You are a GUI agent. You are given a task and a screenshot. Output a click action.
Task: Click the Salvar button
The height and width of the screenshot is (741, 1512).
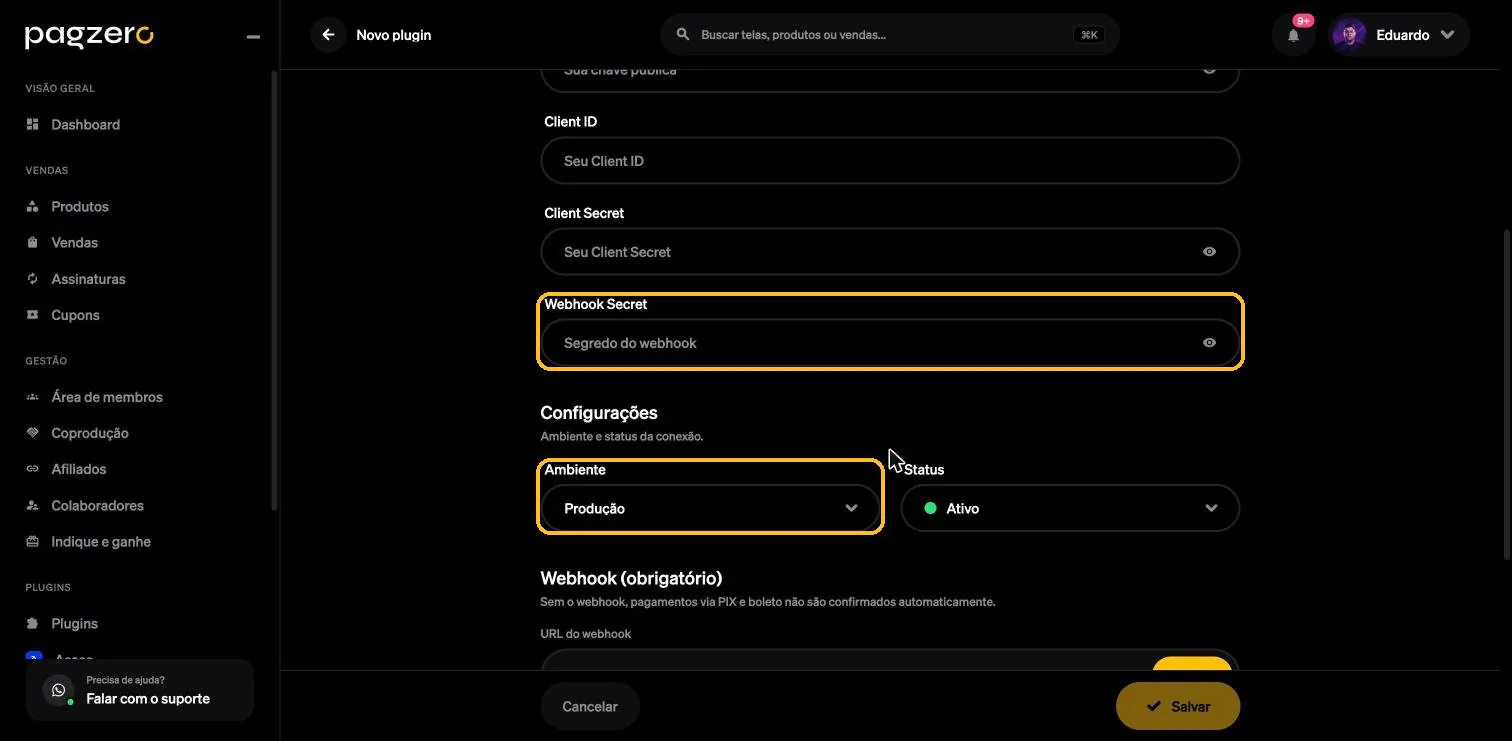pos(1178,706)
